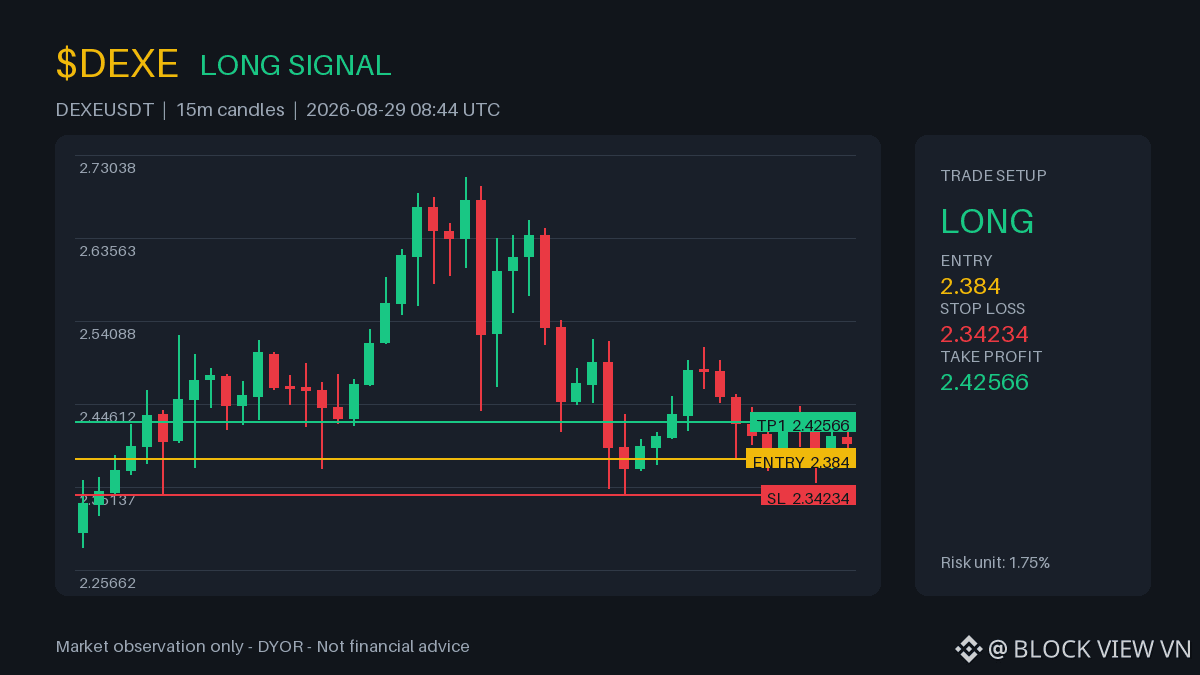Click the 2.63563 y-axis price label
1200x675 pixels.
(107, 251)
